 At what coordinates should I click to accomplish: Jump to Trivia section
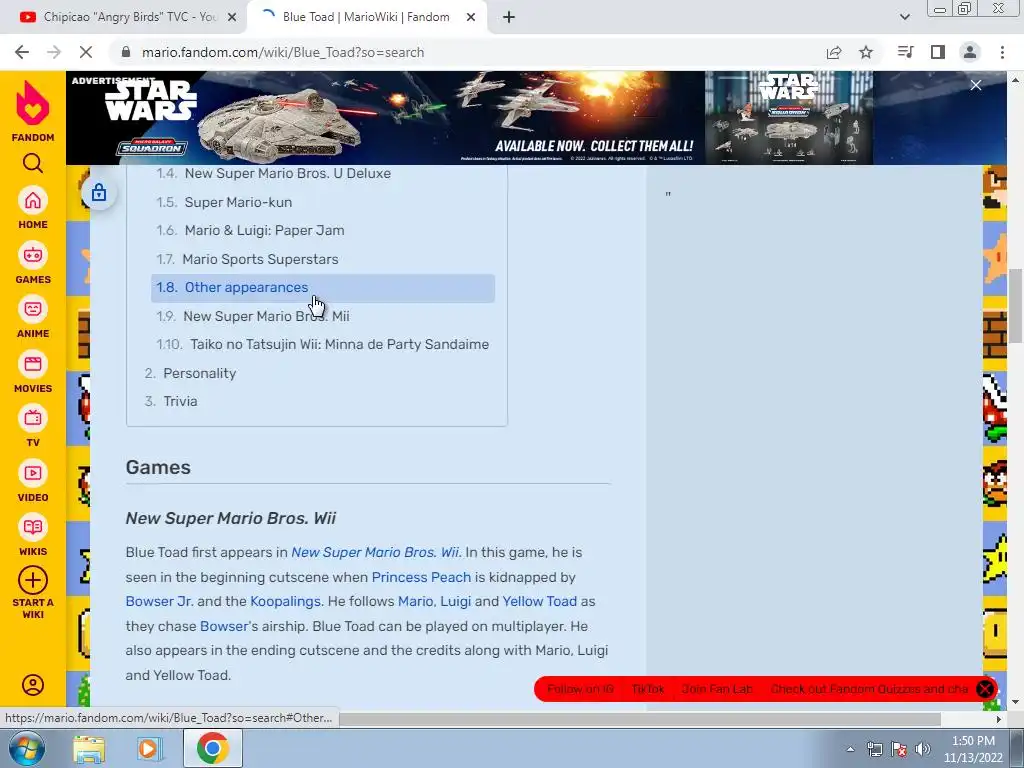(x=180, y=401)
